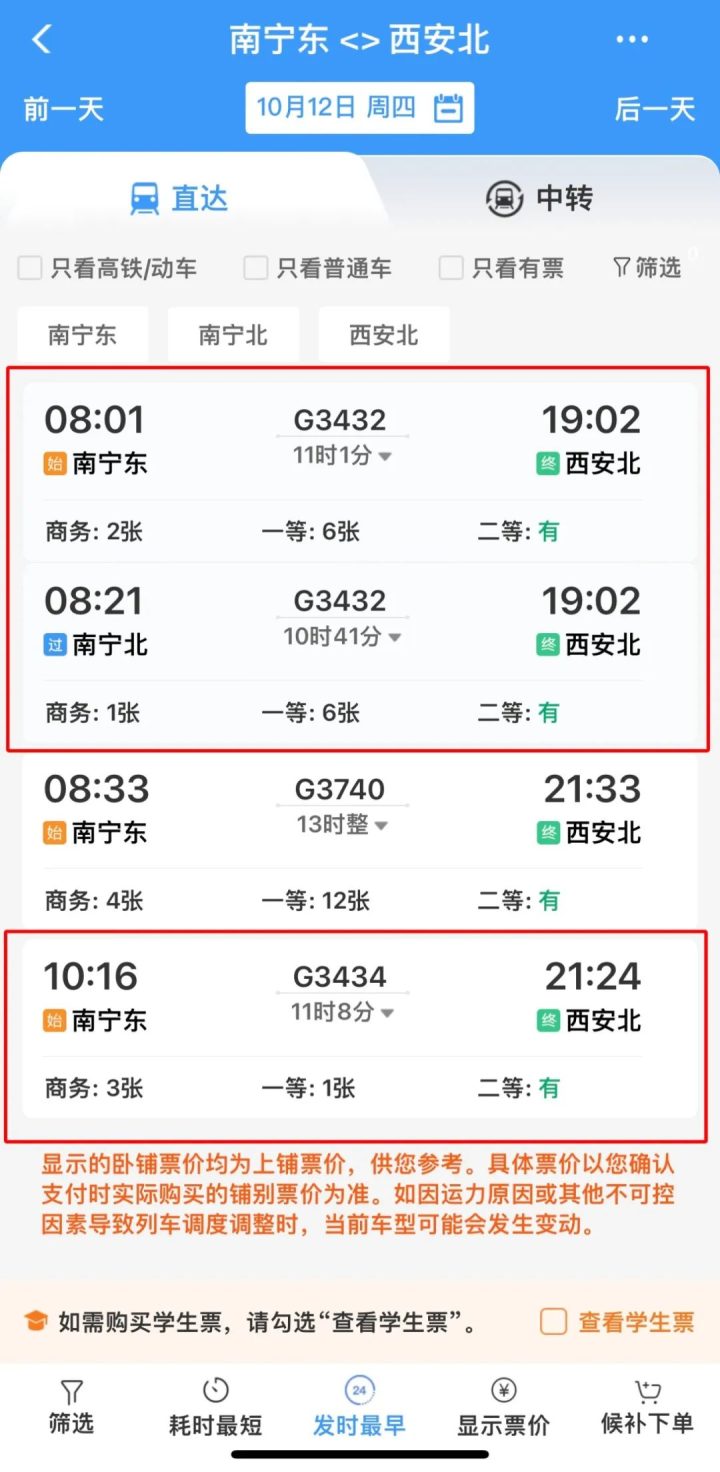
Task: Switch to the 中转 tab
Action: point(540,198)
